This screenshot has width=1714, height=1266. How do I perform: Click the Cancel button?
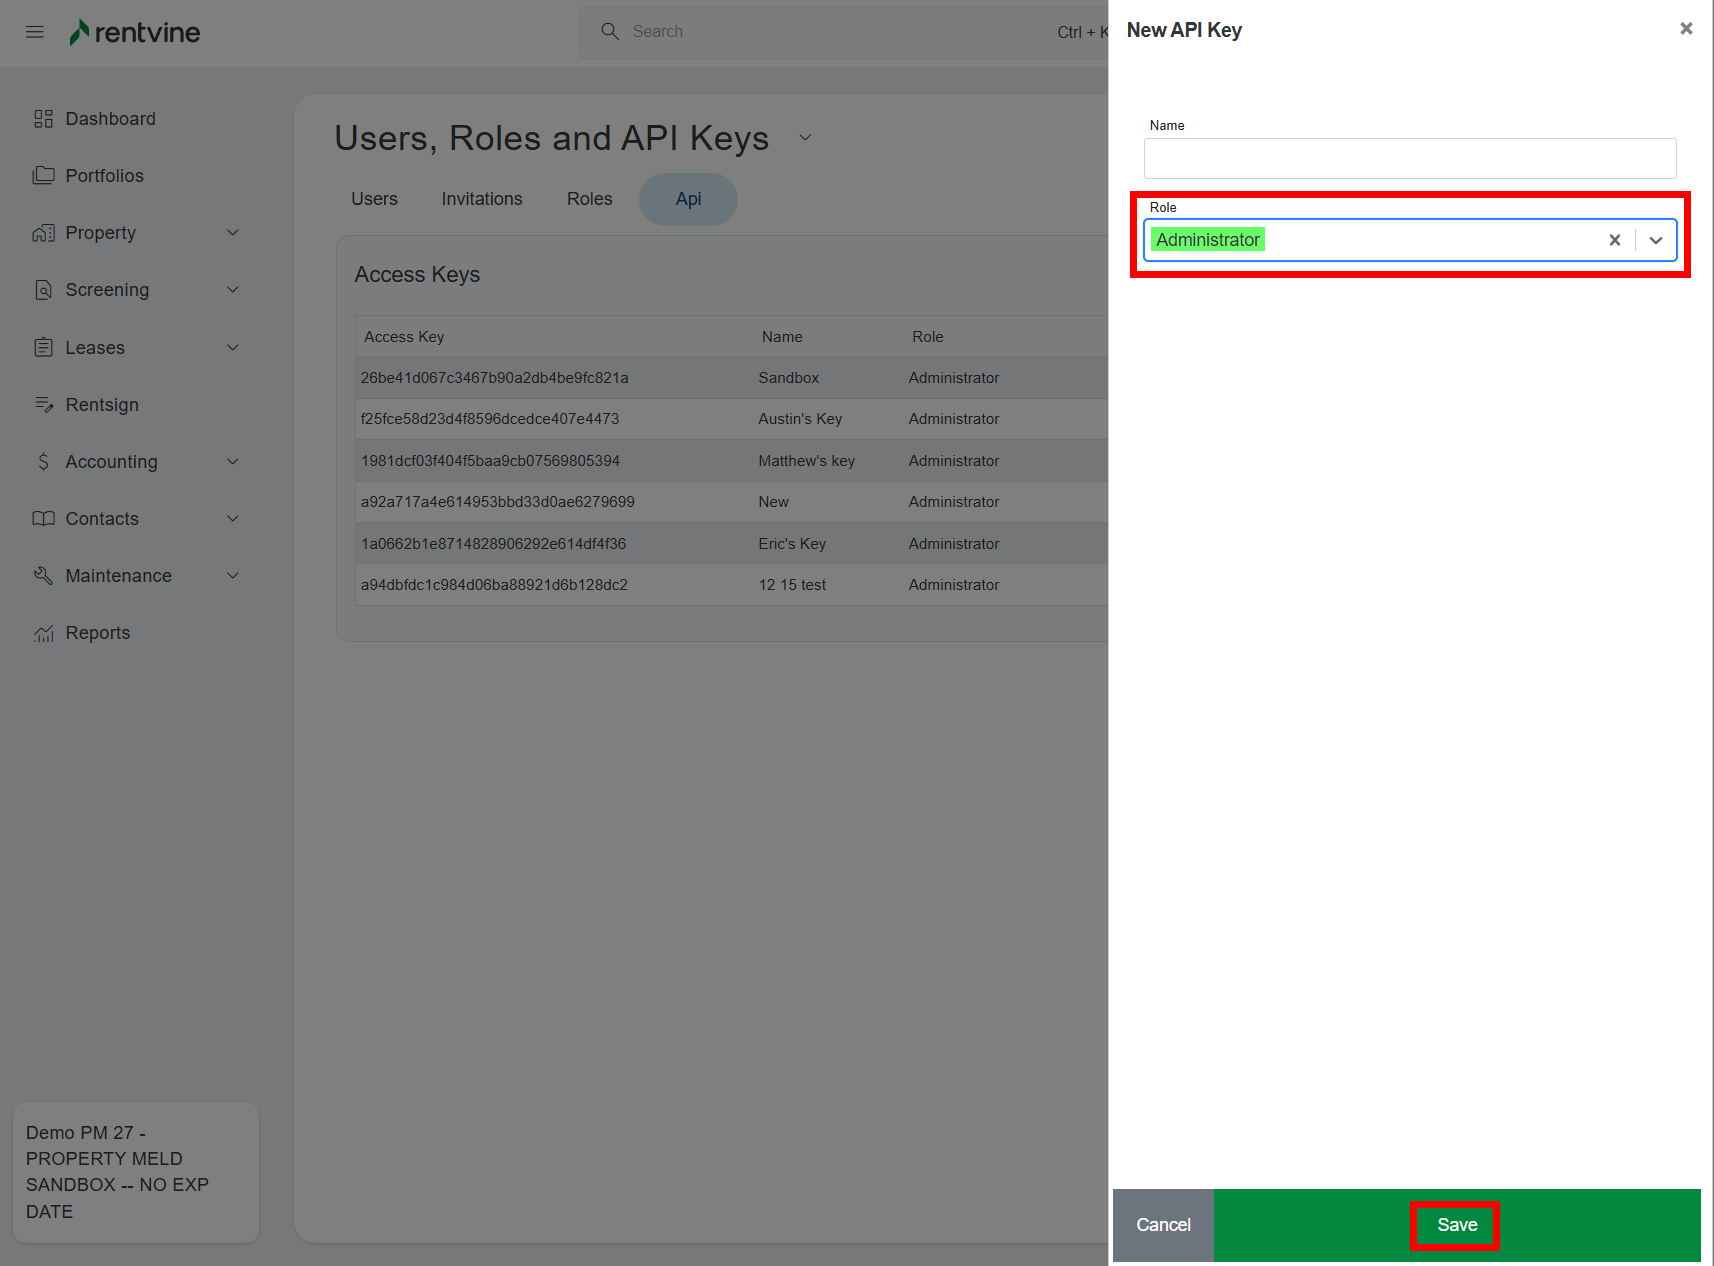(x=1163, y=1225)
